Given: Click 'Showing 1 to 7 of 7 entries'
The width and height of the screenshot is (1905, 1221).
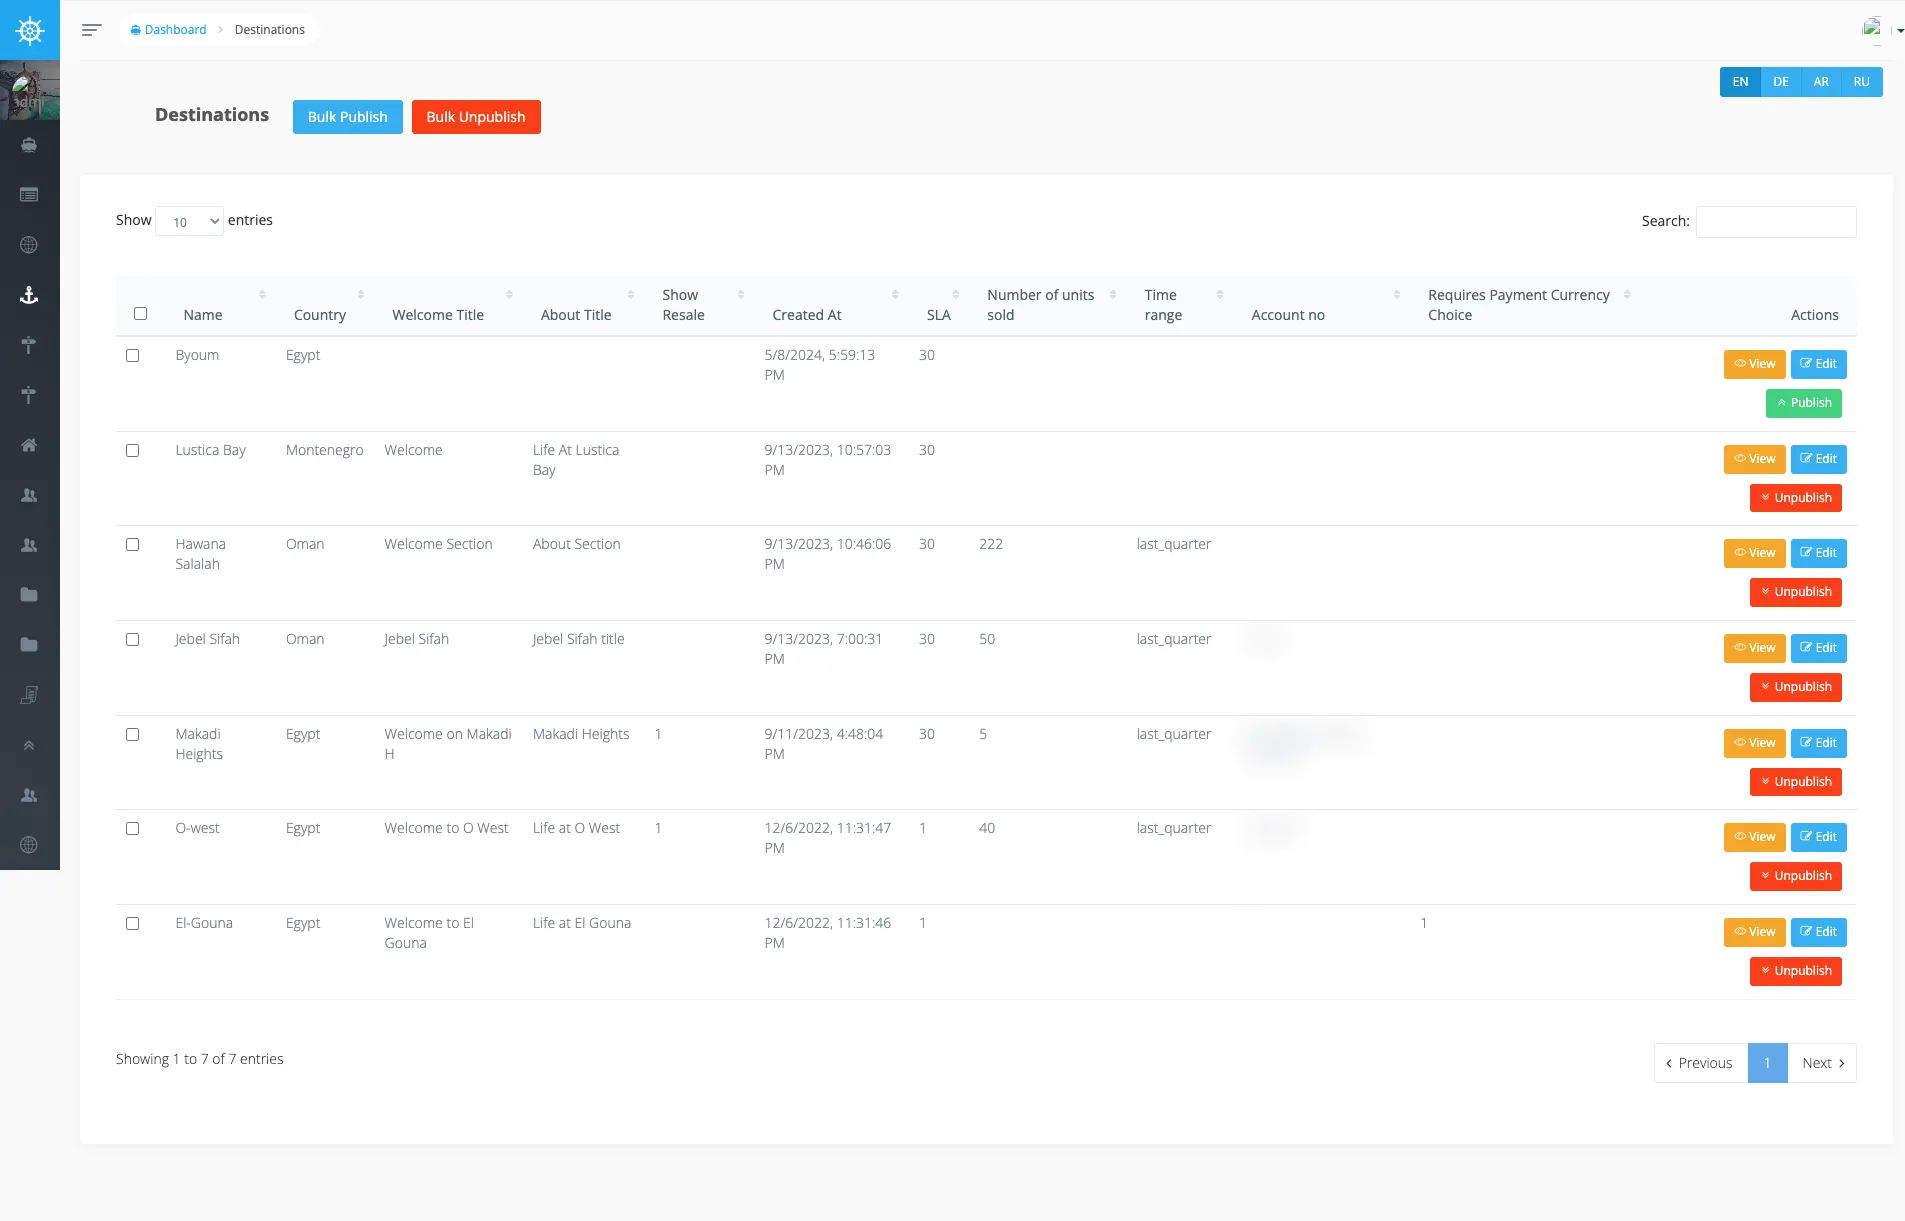Looking at the screenshot, I should point(199,1059).
